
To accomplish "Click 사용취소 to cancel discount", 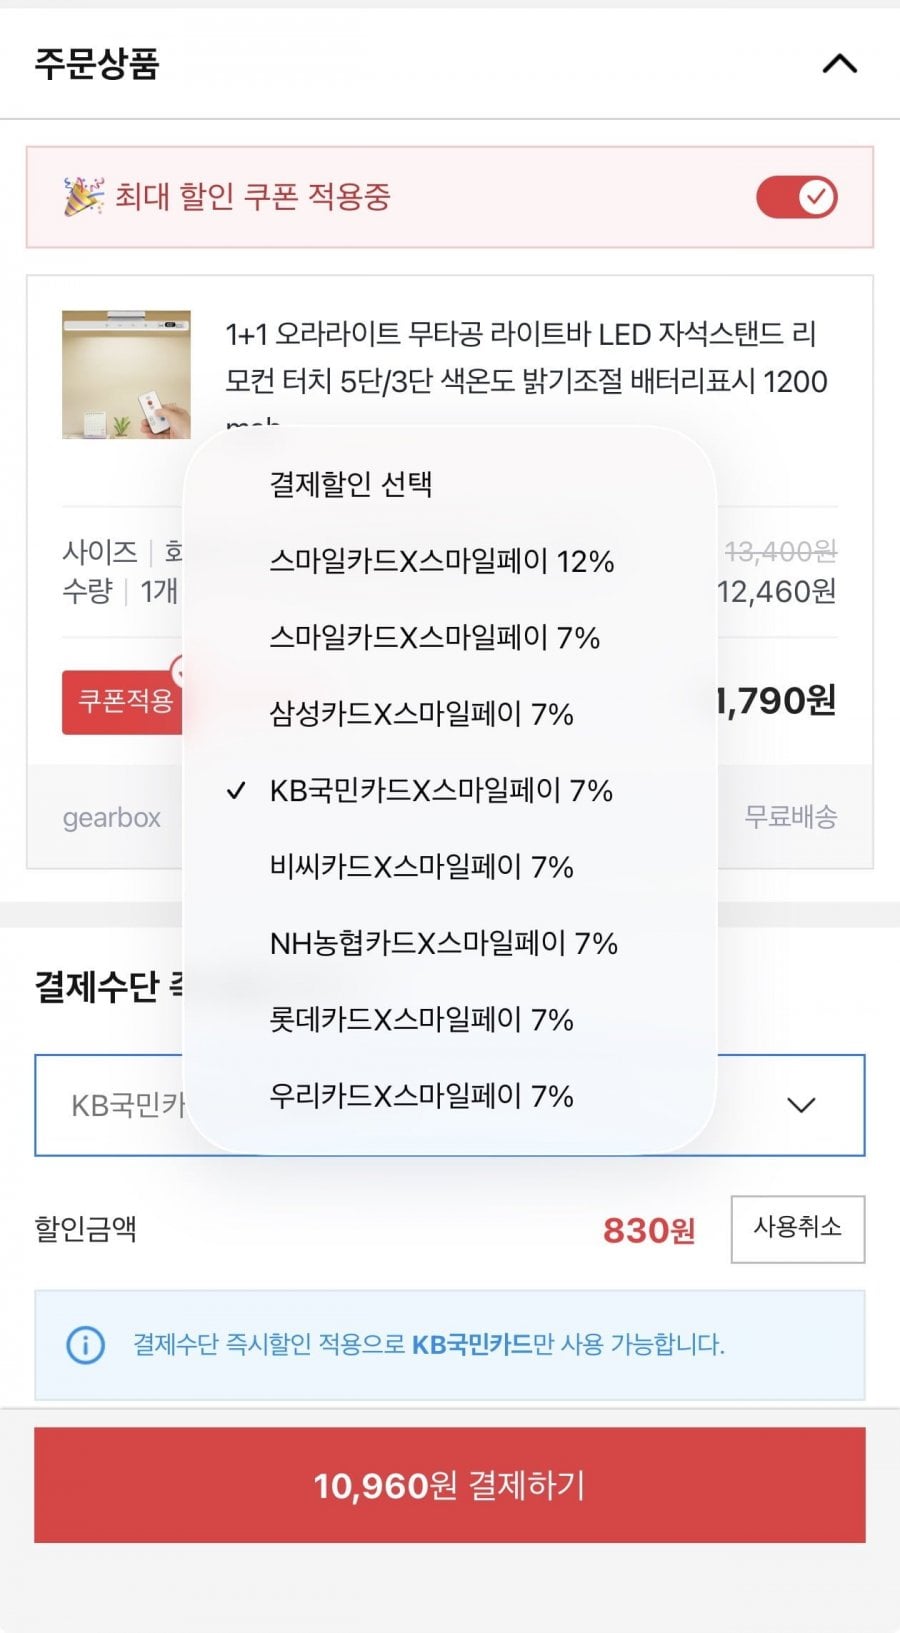I will pyautogui.click(x=797, y=1228).
